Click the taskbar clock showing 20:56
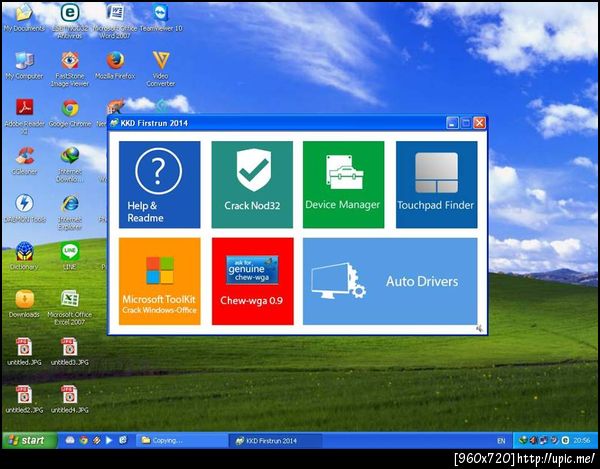 click(x=582, y=441)
